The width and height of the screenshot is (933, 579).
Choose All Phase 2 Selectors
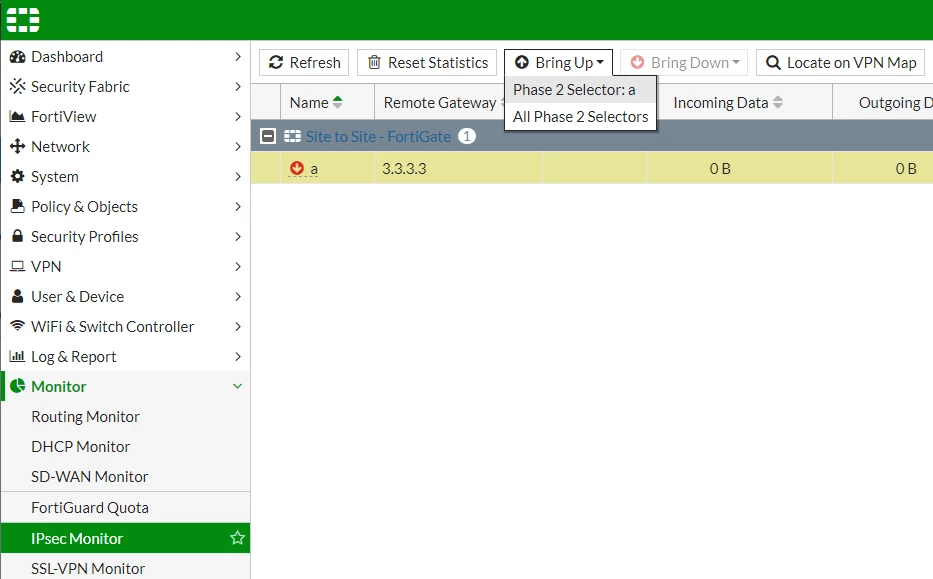click(580, 117)
